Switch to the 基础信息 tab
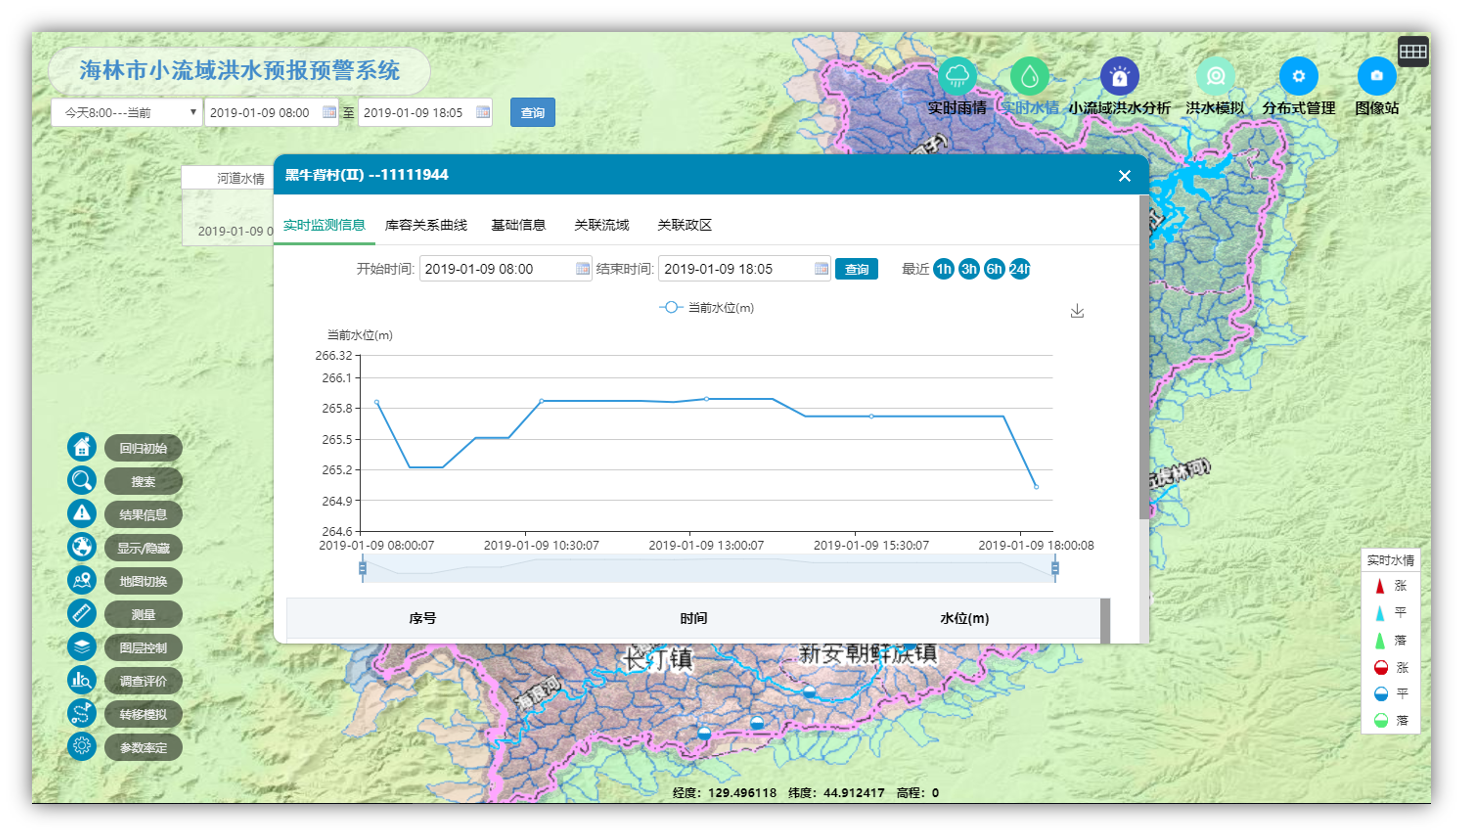This screenshot has height=836, width=1463. (x=518, y=225)
